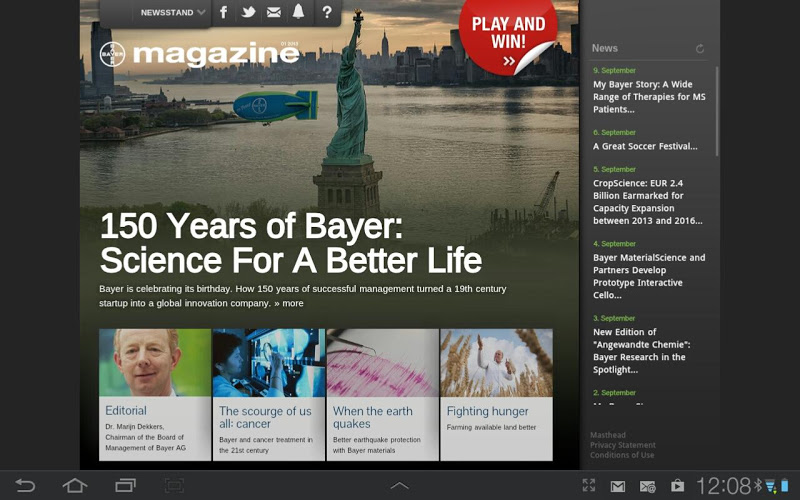Open the Privacy Statement link

[622, 445]
